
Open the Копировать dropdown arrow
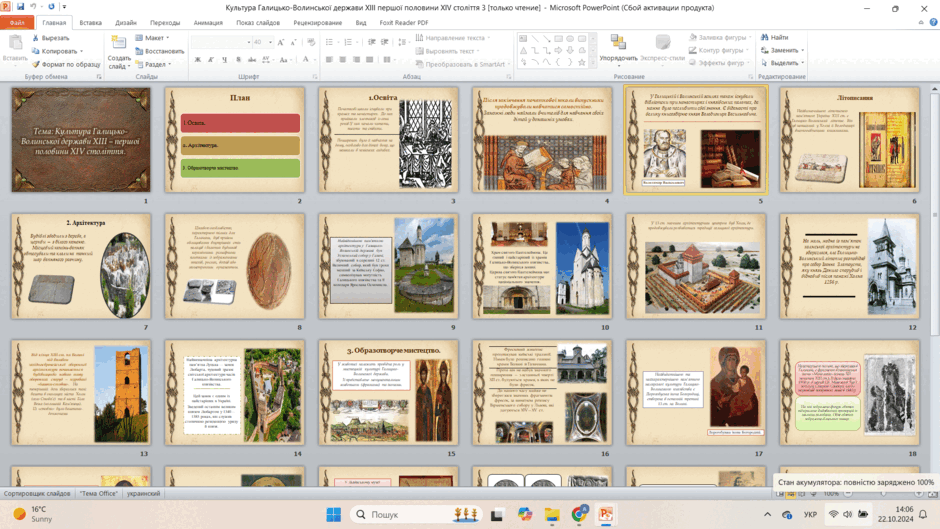[82, 51]
